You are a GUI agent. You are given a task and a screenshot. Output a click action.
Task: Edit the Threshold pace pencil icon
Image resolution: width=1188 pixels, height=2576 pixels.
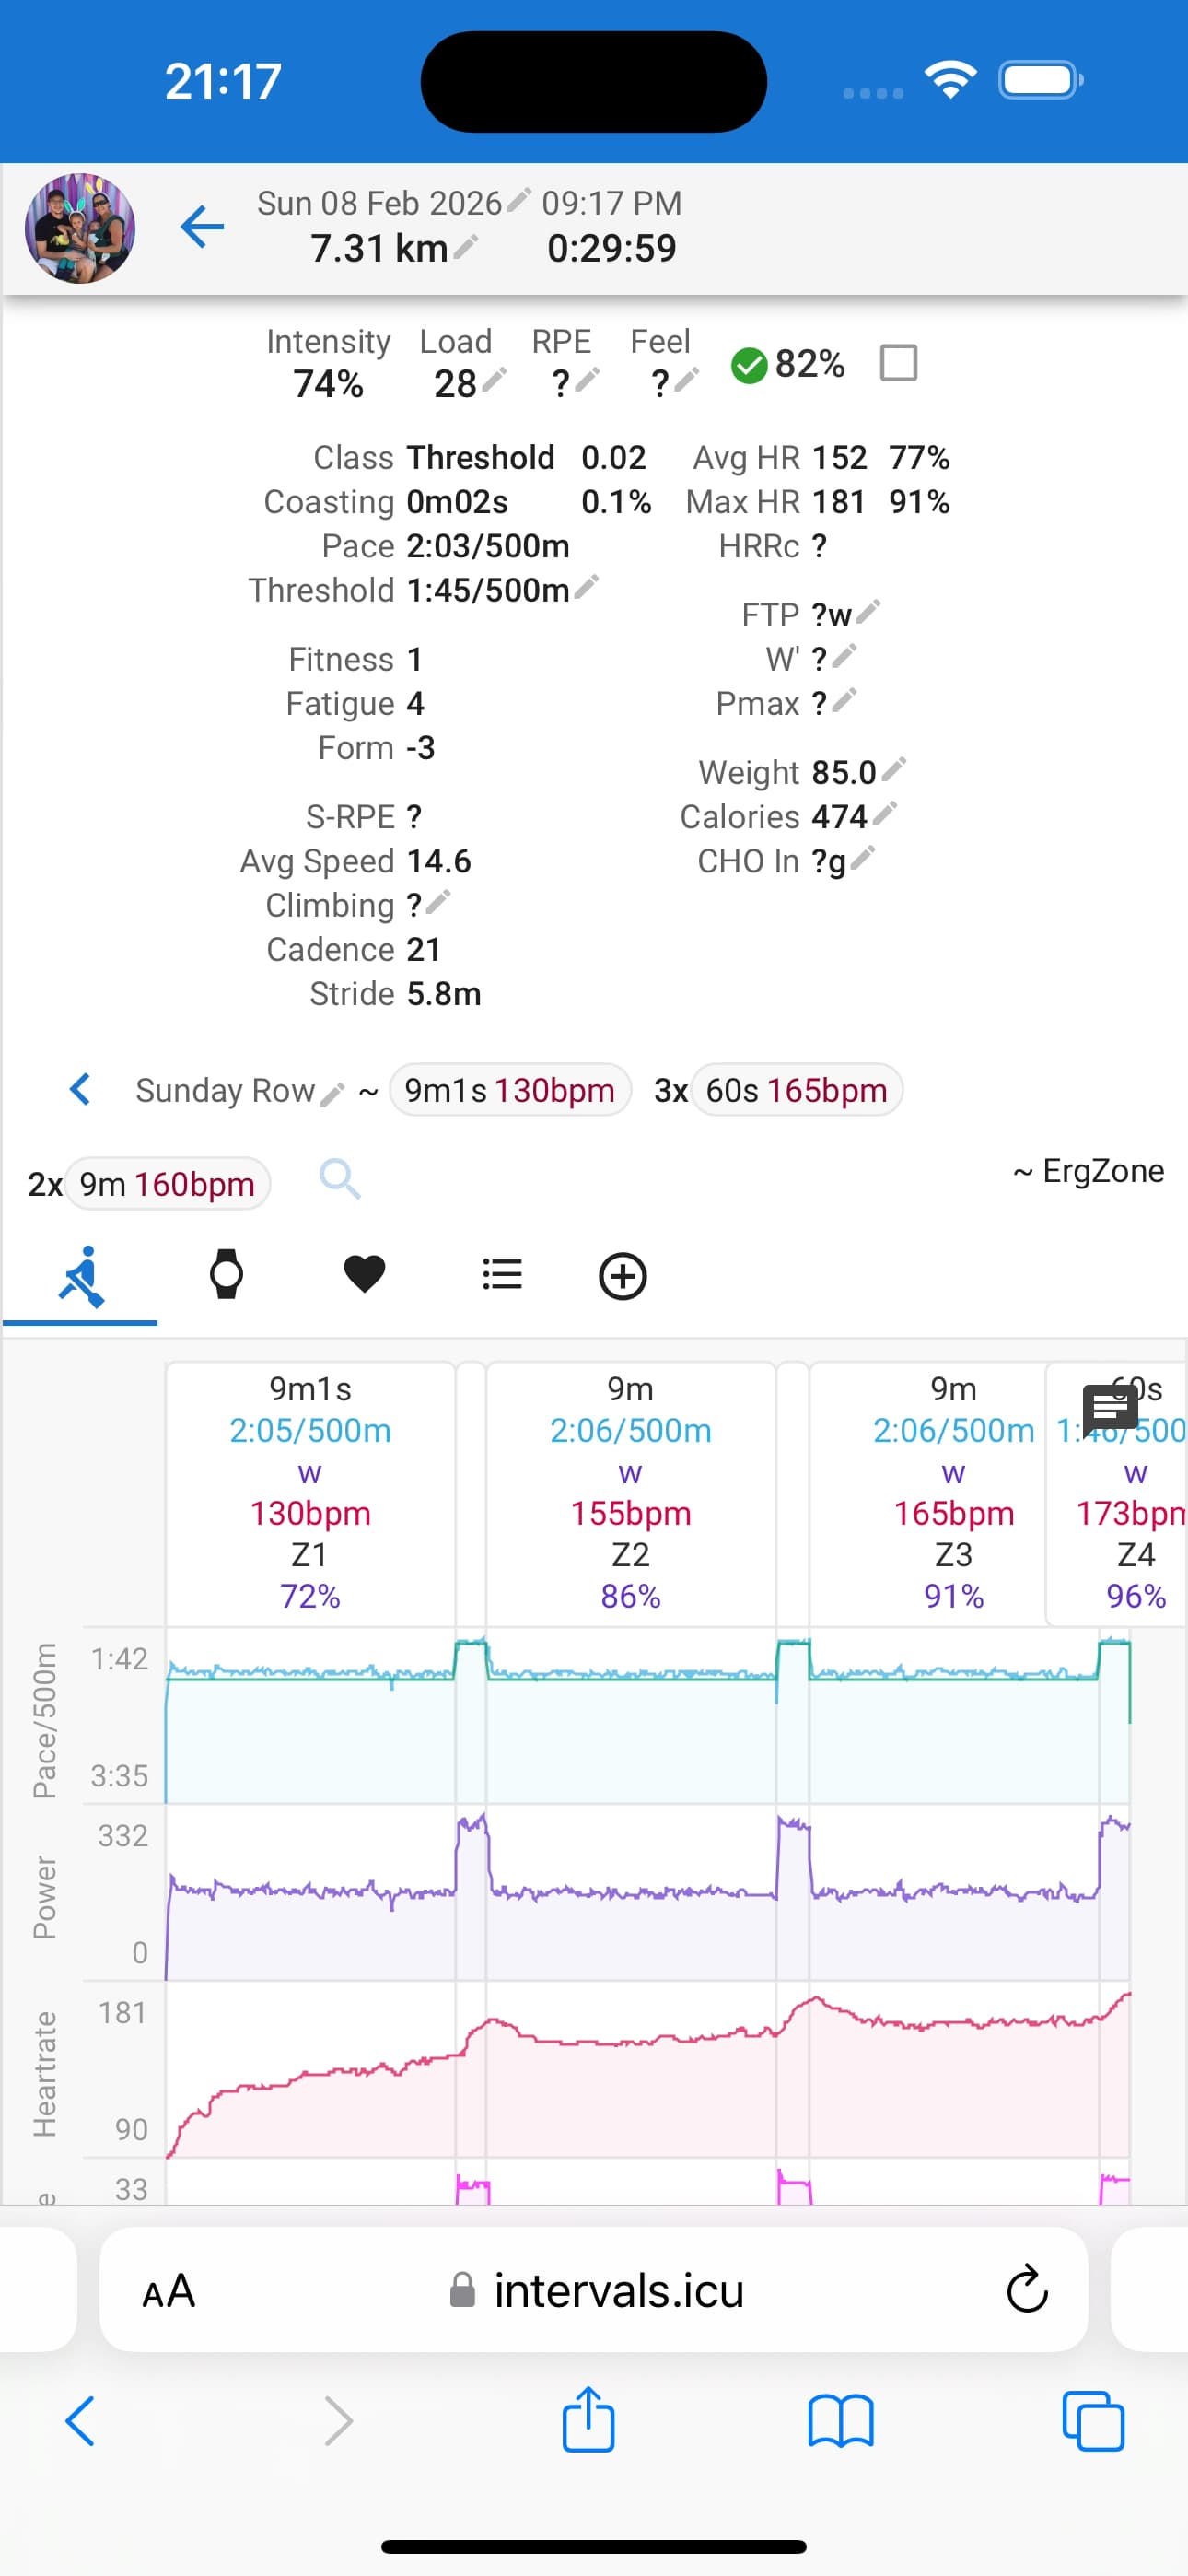click(x=587, y=587)
